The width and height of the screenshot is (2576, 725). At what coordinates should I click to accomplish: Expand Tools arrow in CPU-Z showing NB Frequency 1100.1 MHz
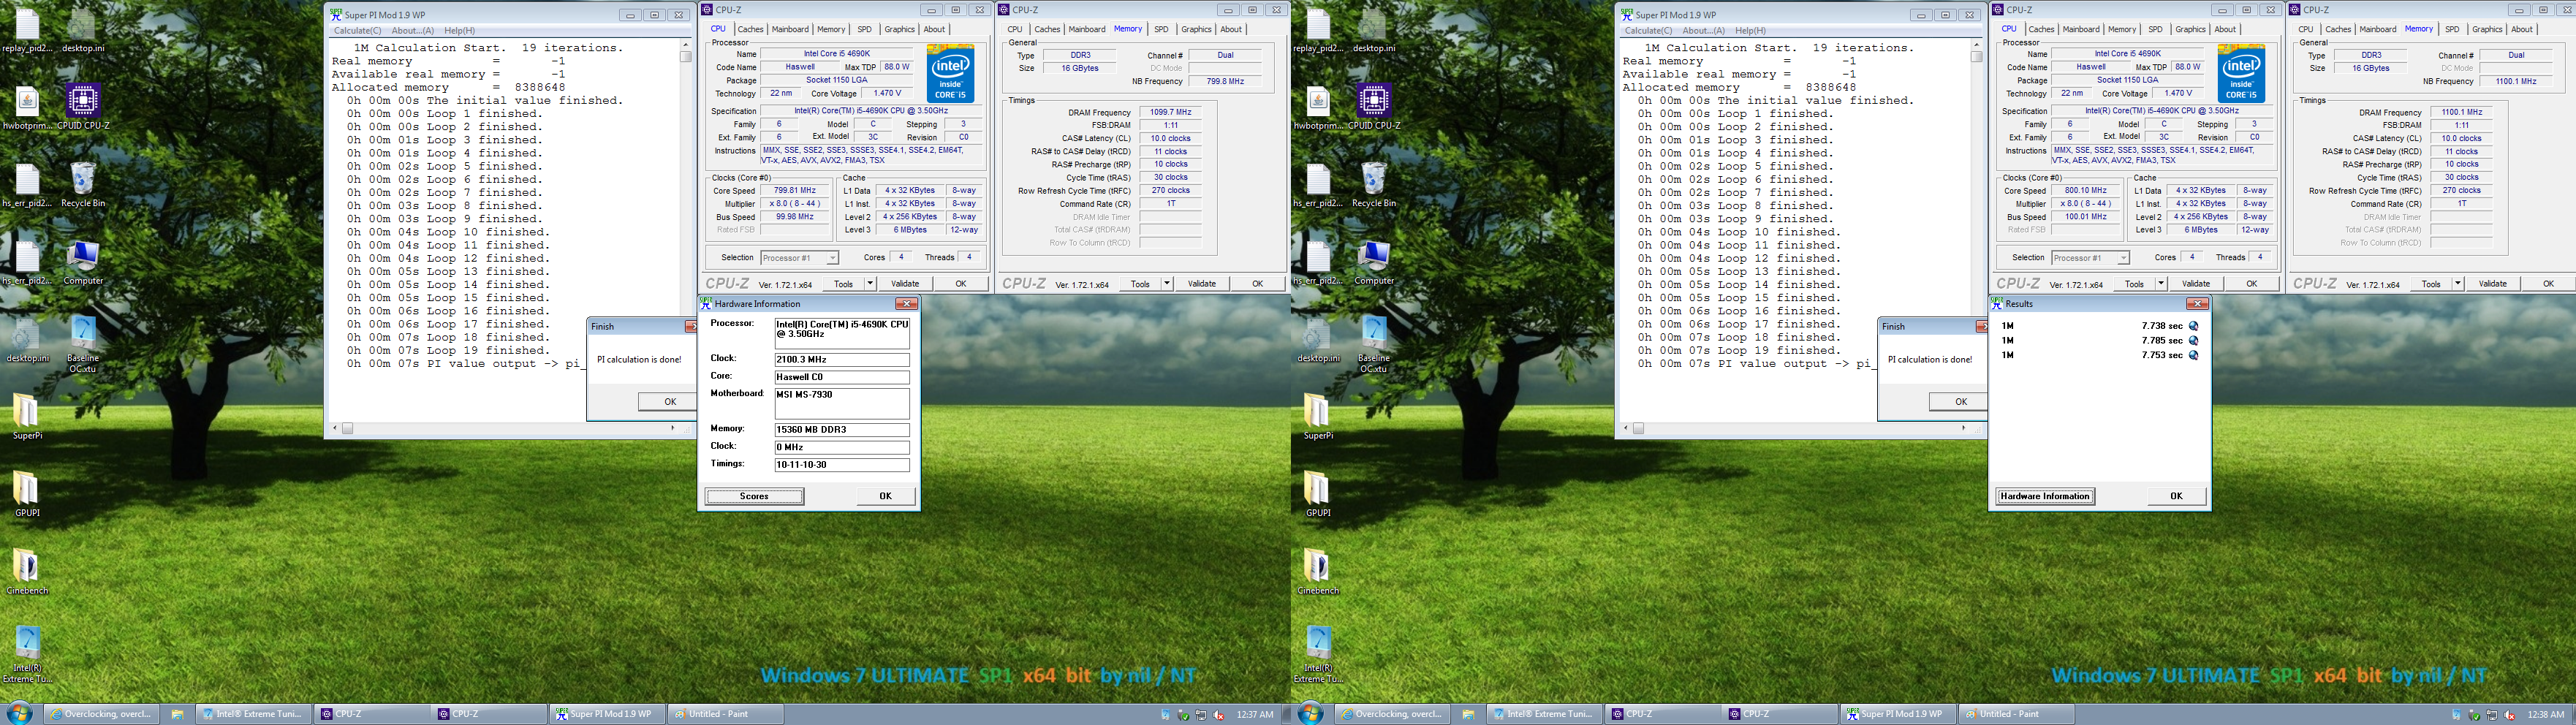pos(2457,284)
